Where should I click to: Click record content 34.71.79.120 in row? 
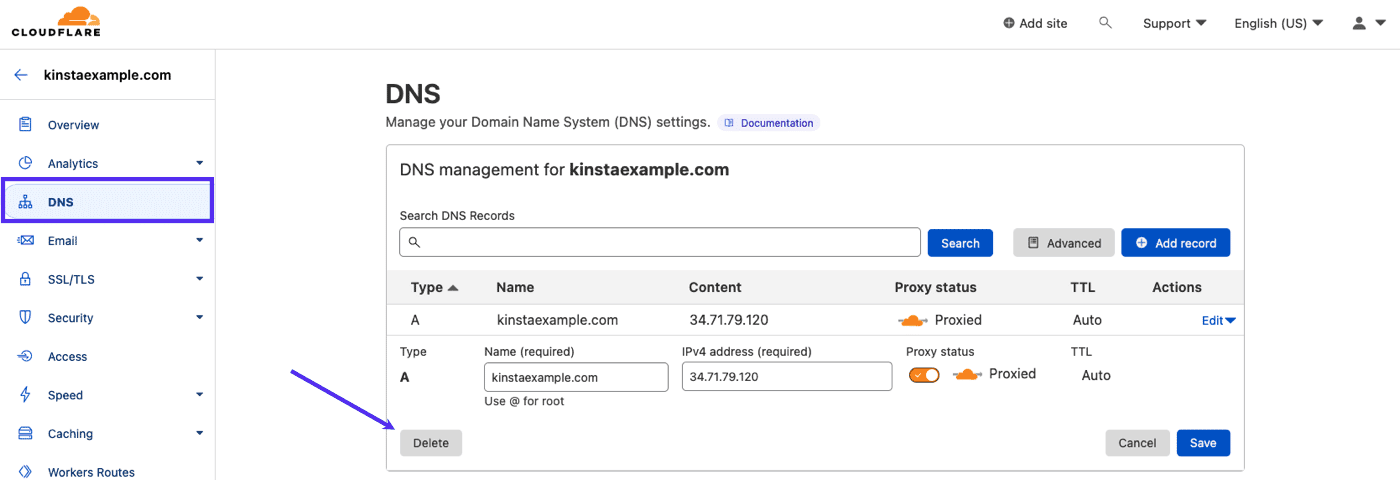(729, 320)
